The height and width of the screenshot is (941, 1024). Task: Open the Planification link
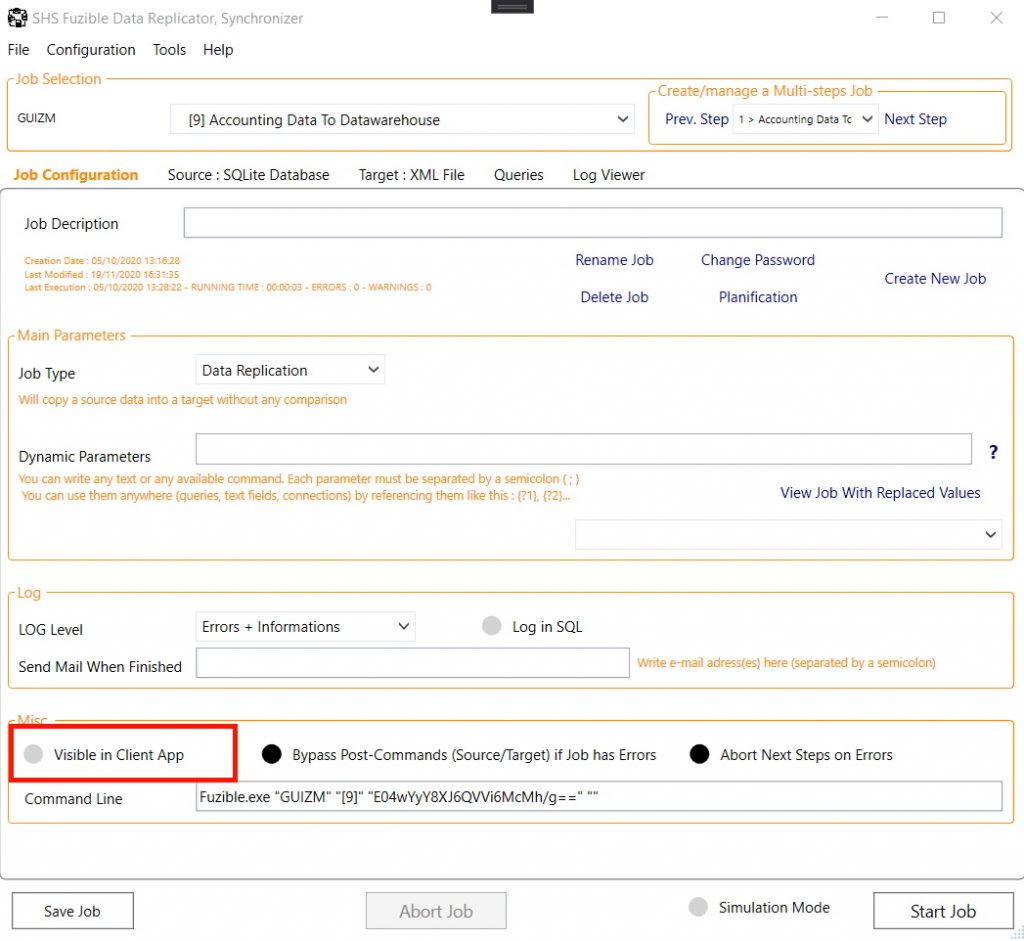tap(758, 297)
